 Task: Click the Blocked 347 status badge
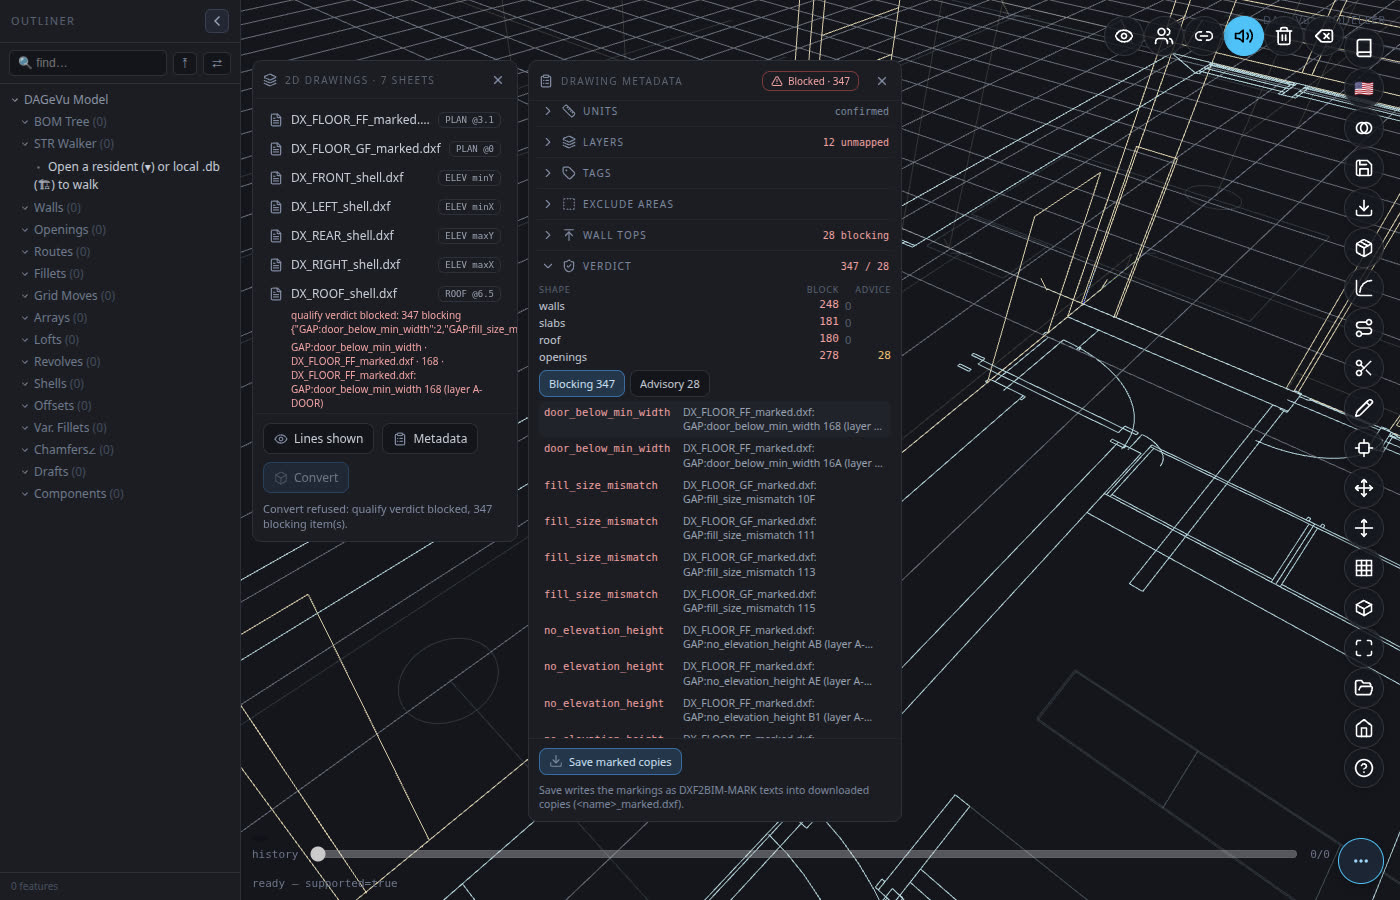[810, 81]
